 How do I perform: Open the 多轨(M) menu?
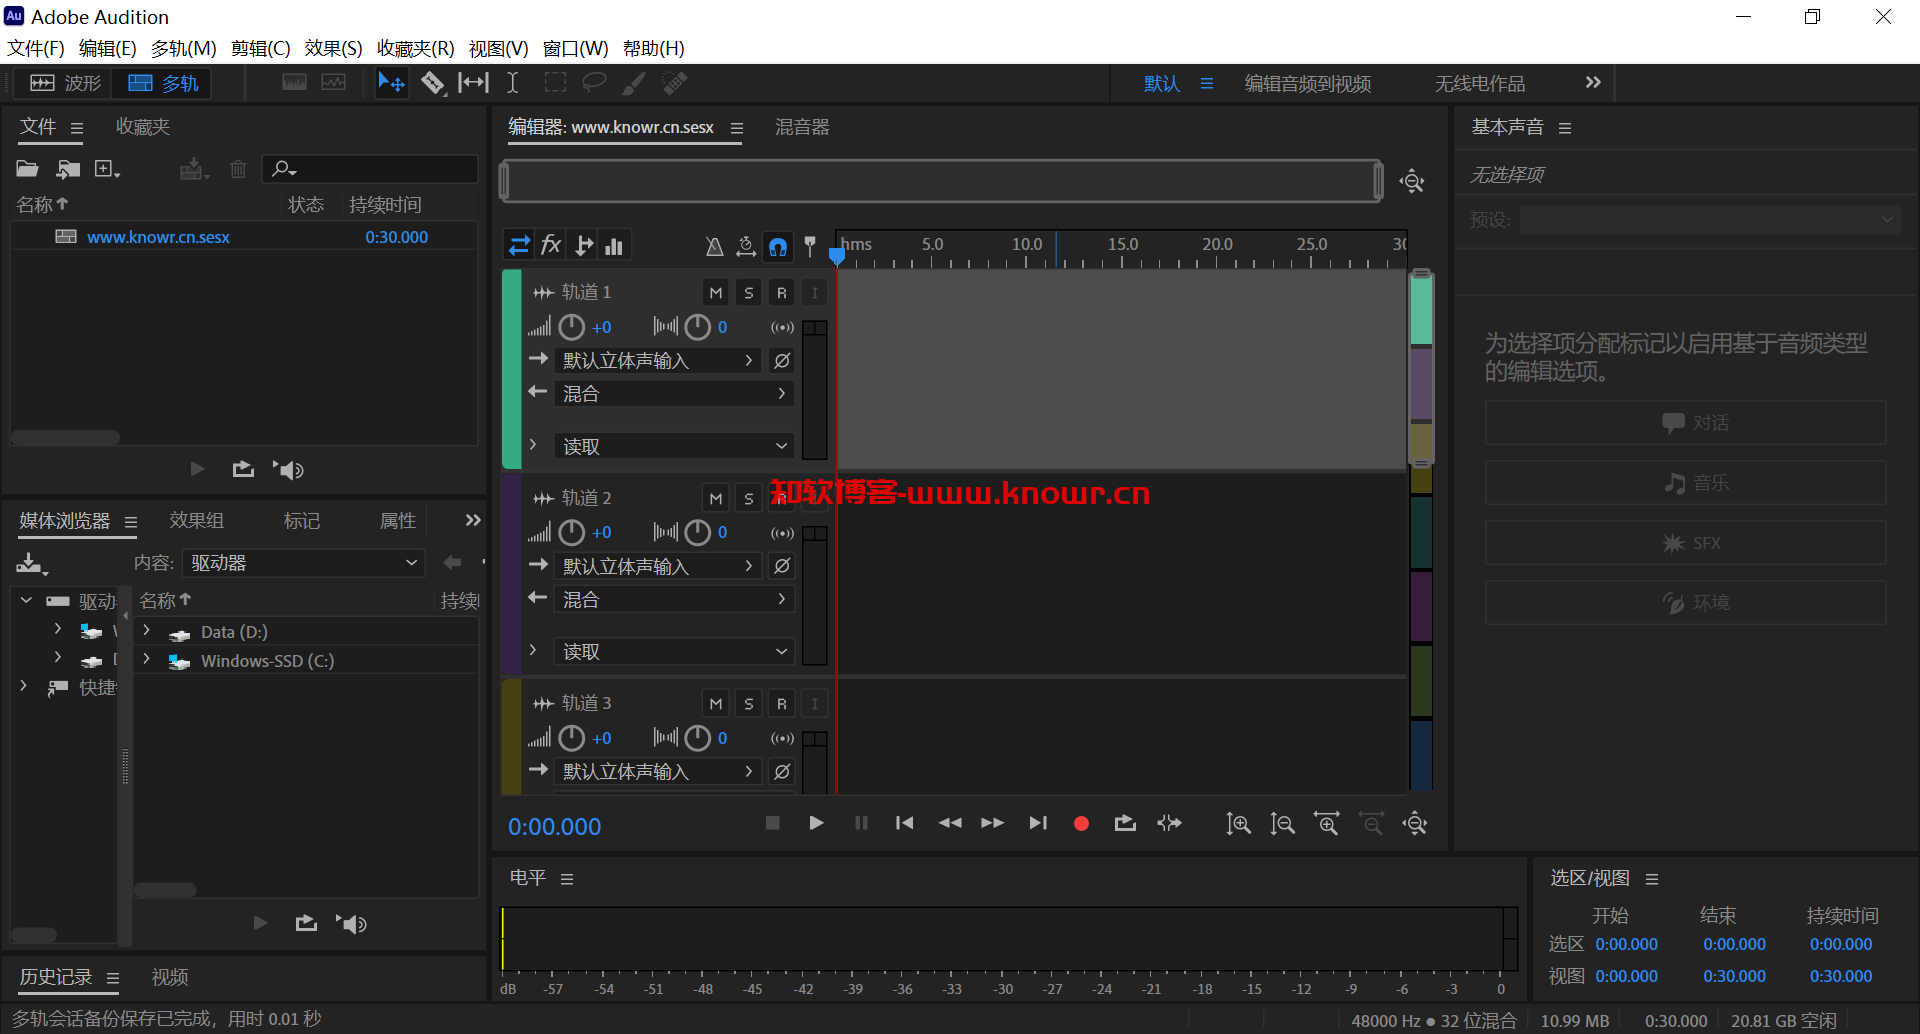[183, 48]
